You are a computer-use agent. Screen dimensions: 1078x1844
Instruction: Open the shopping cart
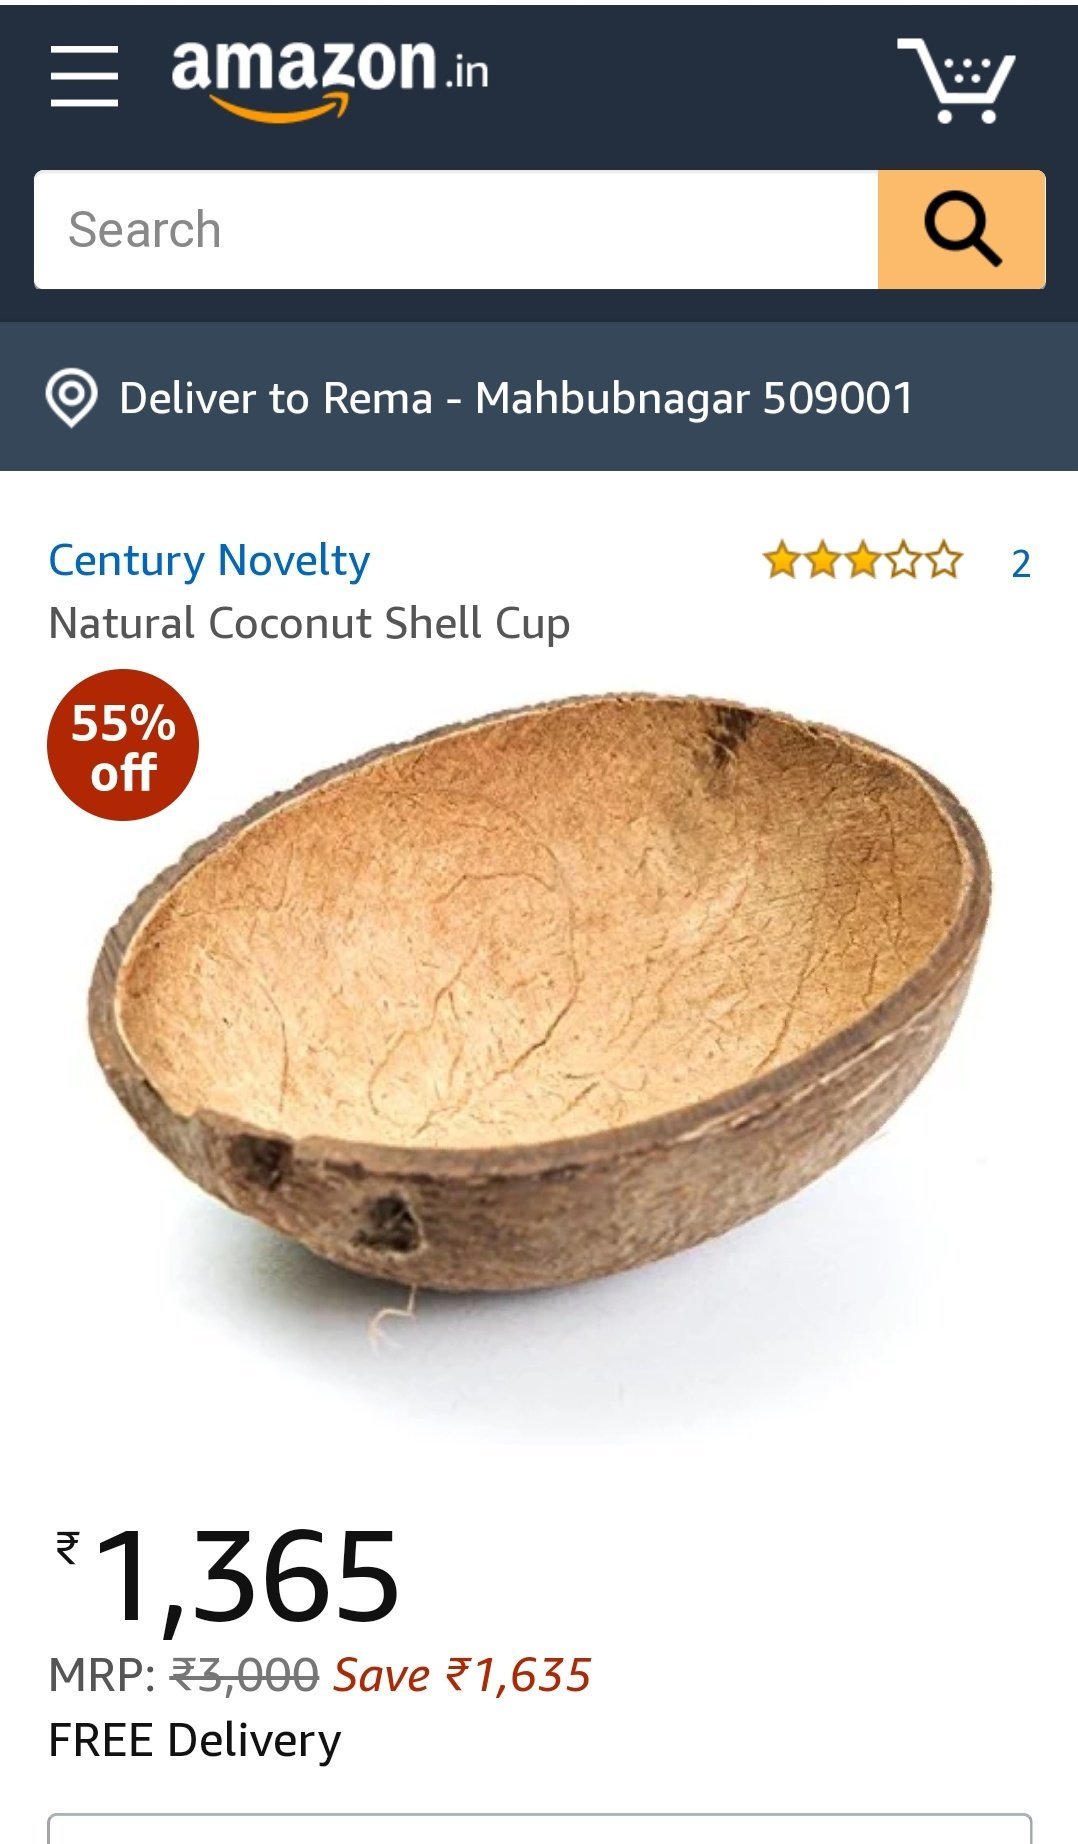(x=956, y=80)
